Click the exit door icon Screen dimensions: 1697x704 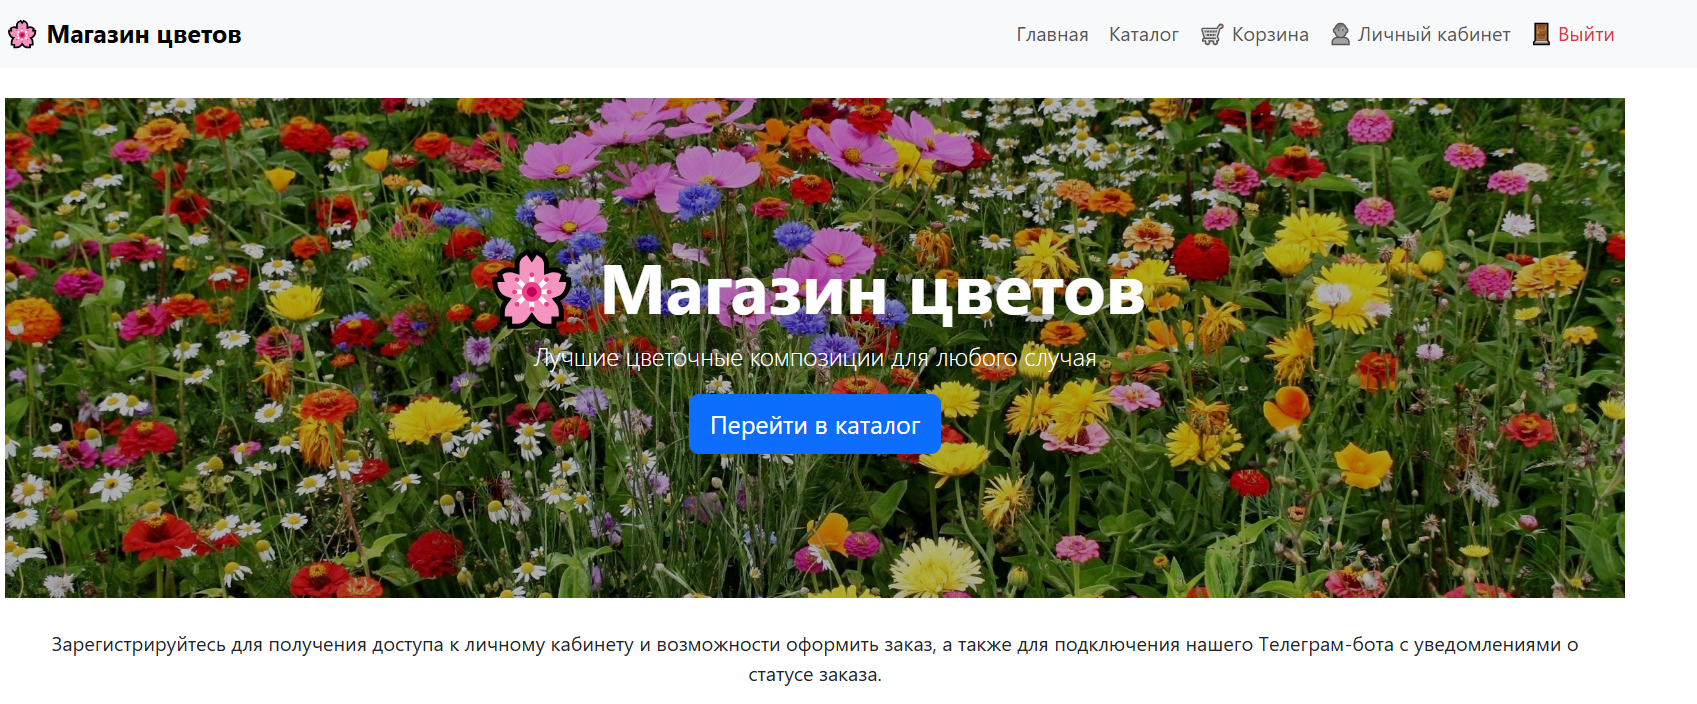tap(1541, 34)
